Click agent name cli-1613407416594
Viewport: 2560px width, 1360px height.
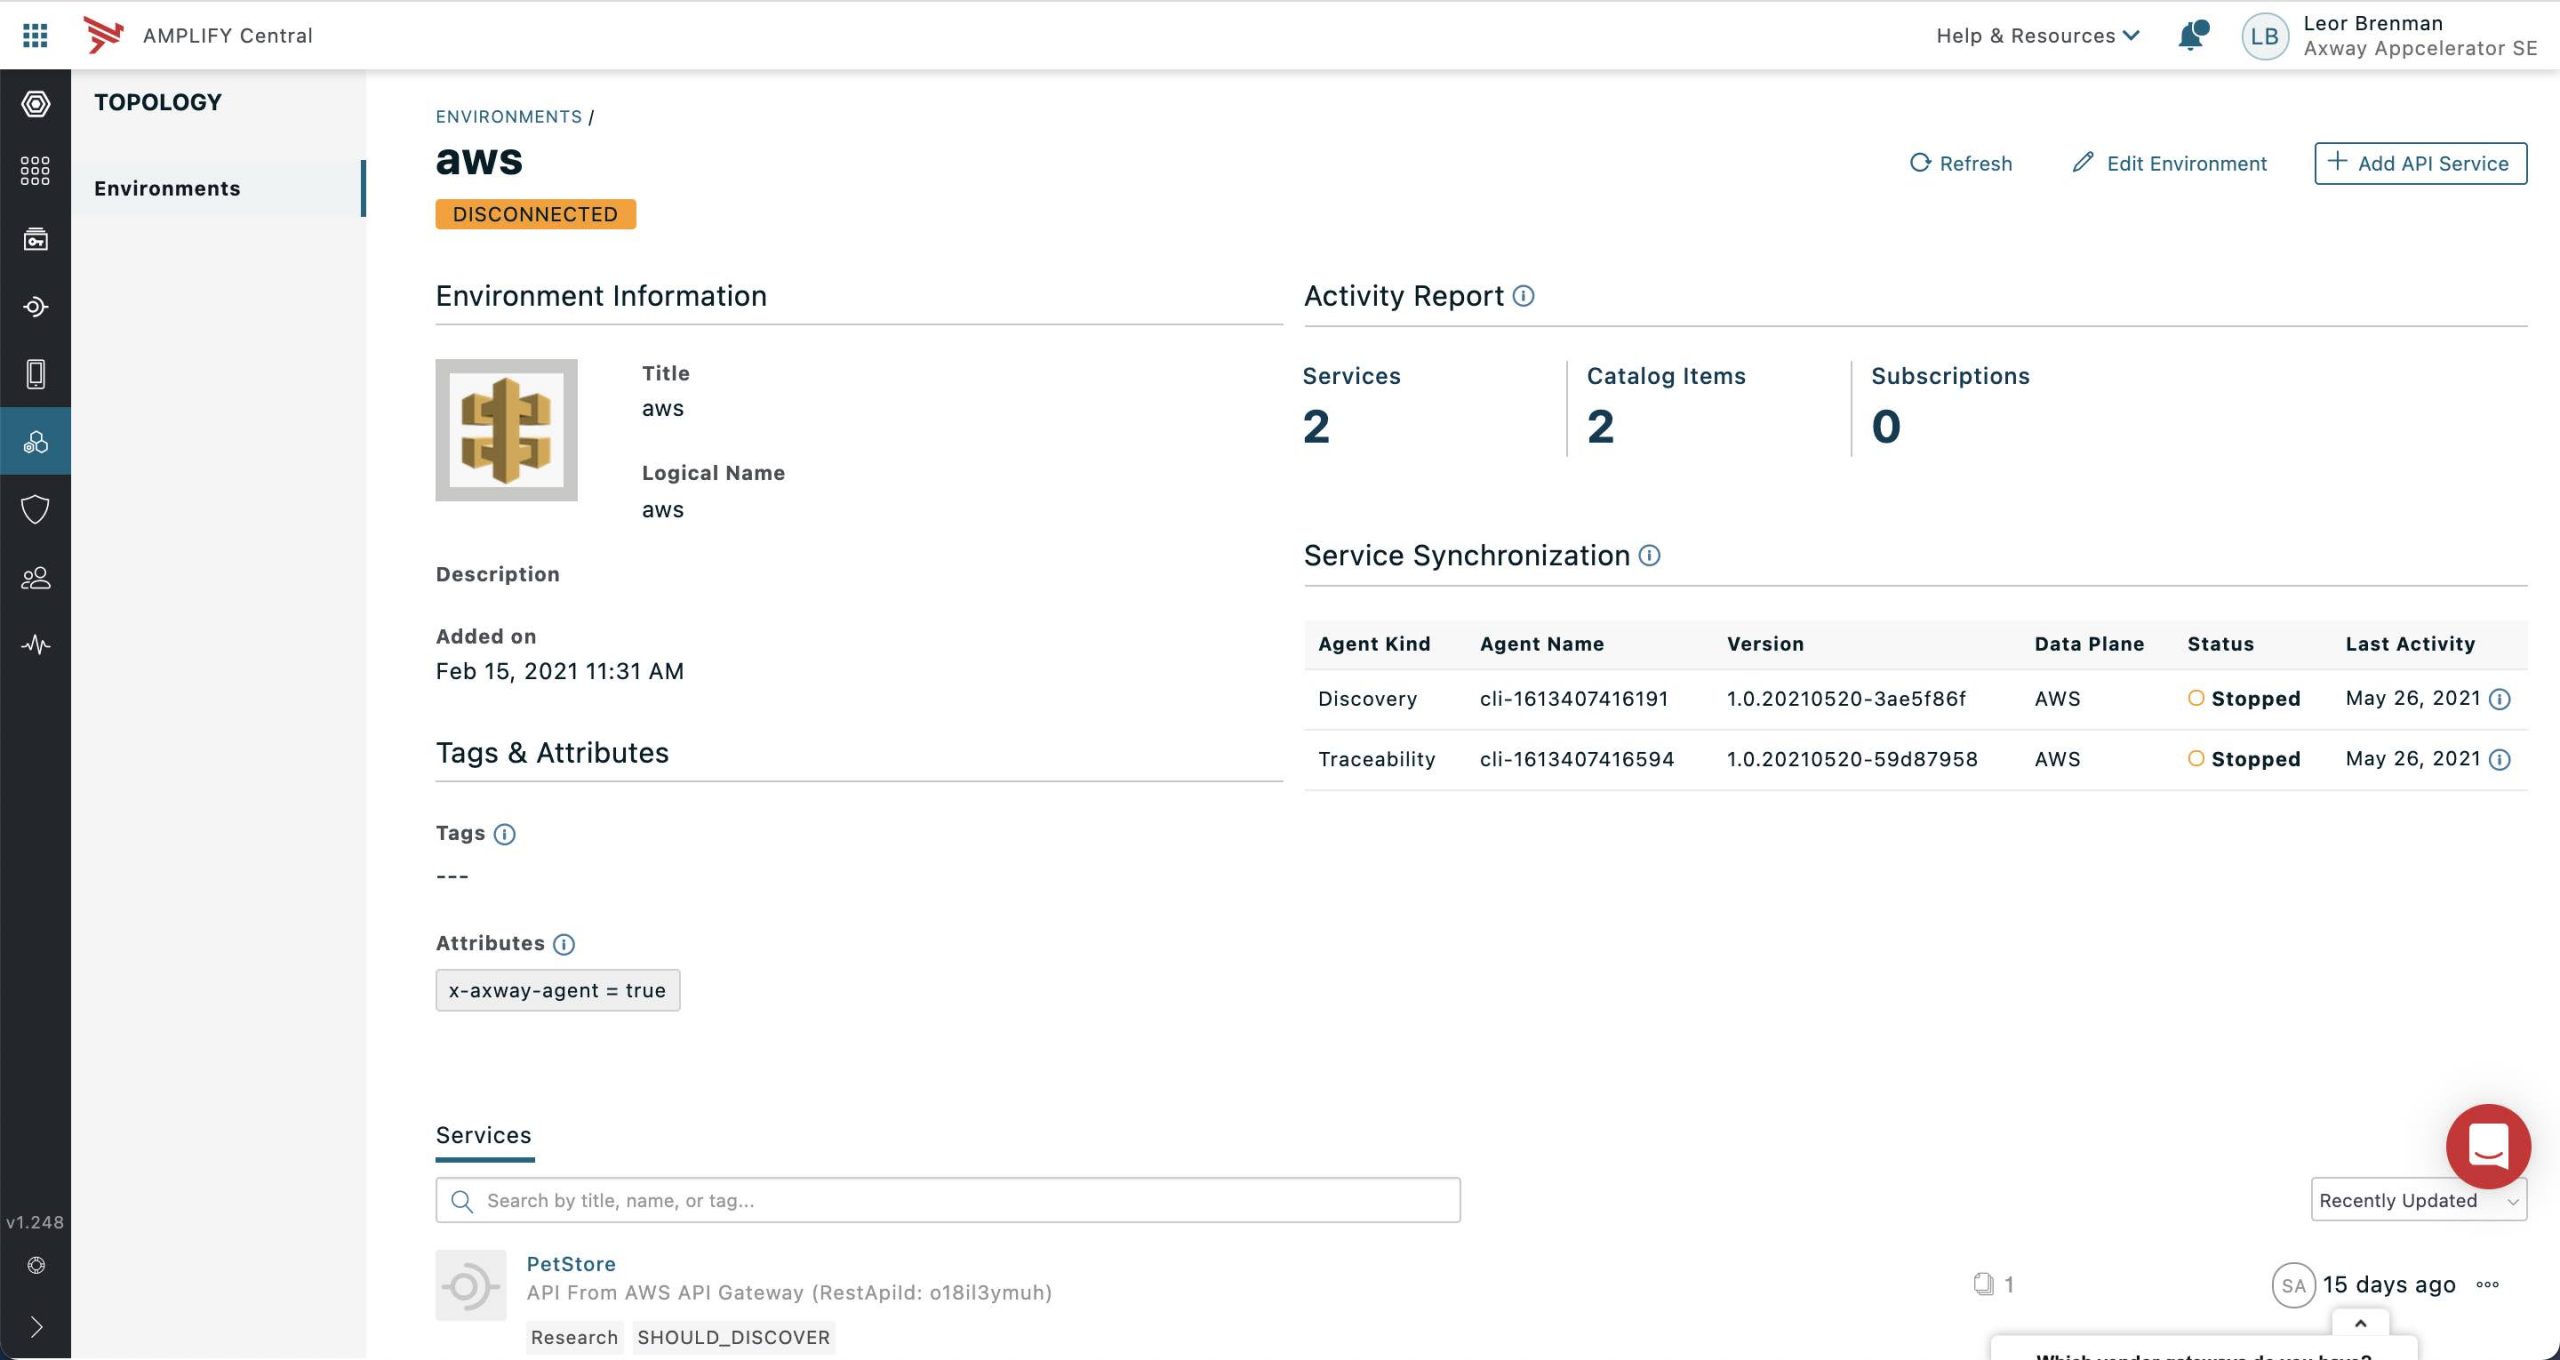point(1577,759)
